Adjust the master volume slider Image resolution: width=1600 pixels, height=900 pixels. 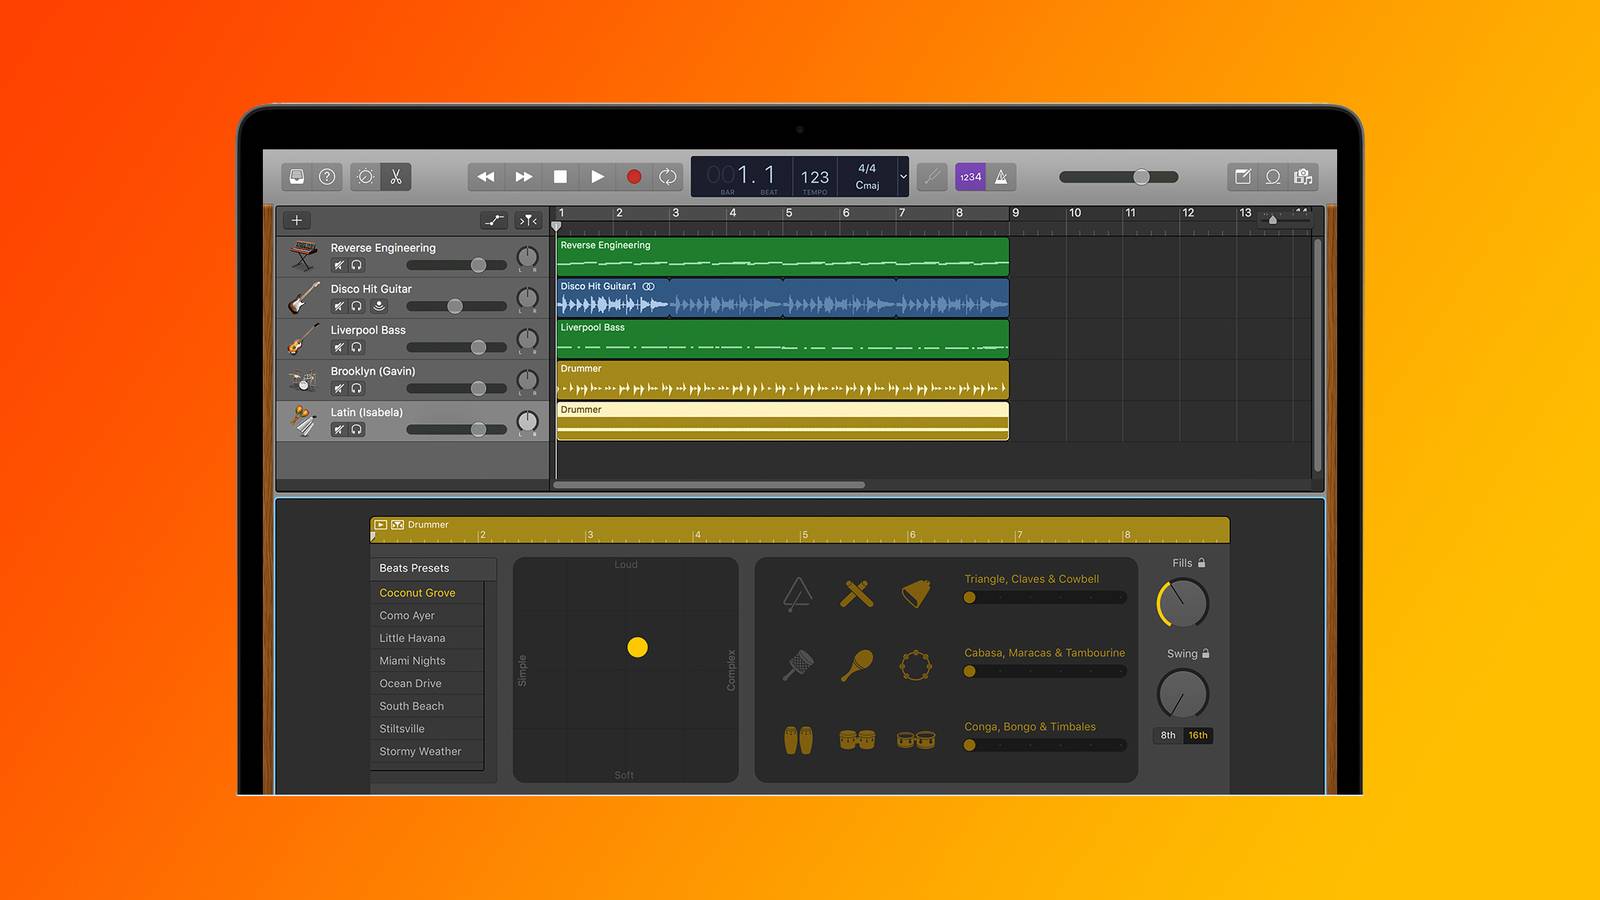click(x=1140, y=176)
